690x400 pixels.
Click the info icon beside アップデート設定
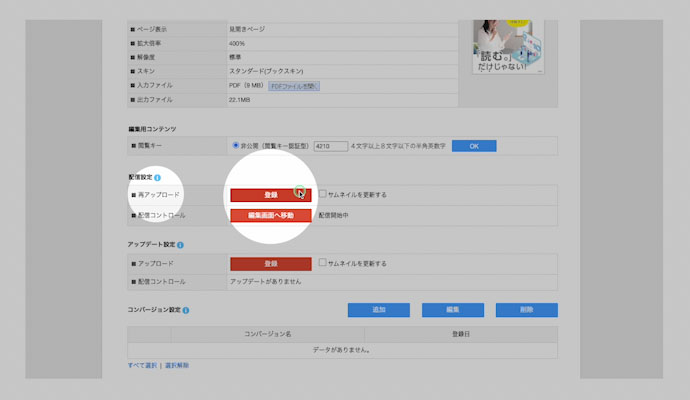pyautogui.click(x=180, y=245)
